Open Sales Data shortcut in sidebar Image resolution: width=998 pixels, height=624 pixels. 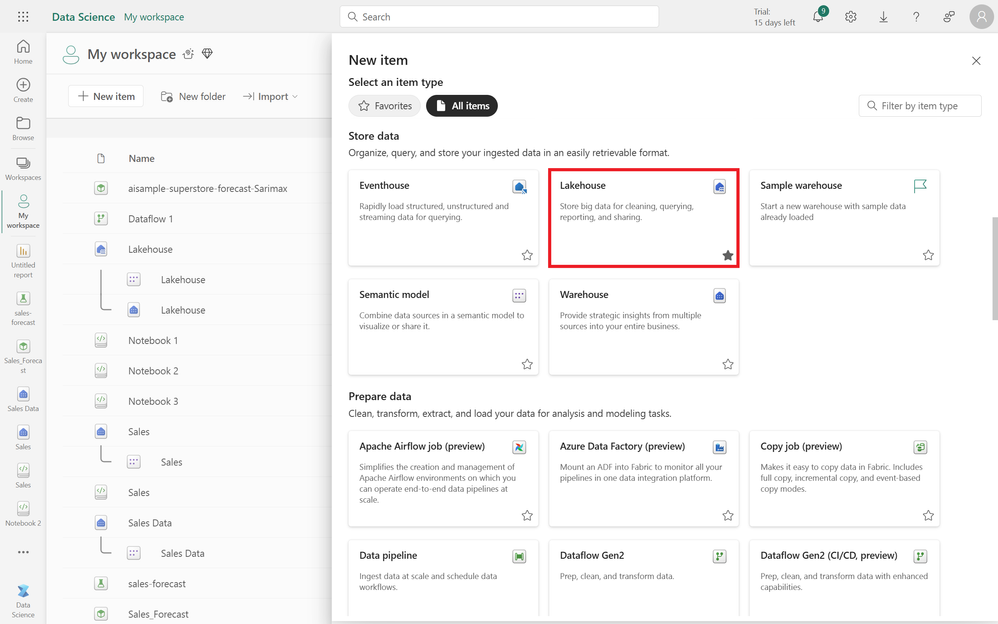(x=23, y=399)
